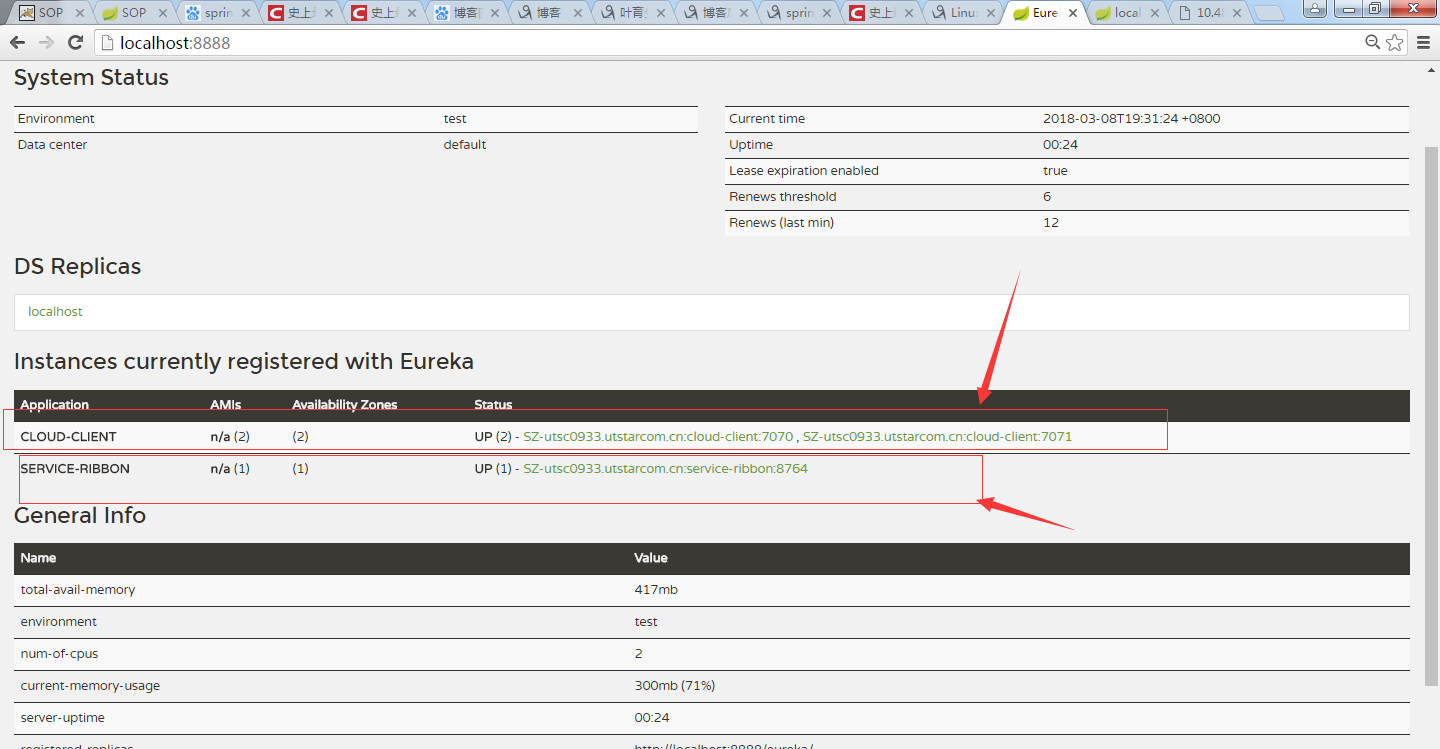Viewport: 1440px width, 749px height.
Task: Click the Uptime label in System Status
Action: point(751,145)
